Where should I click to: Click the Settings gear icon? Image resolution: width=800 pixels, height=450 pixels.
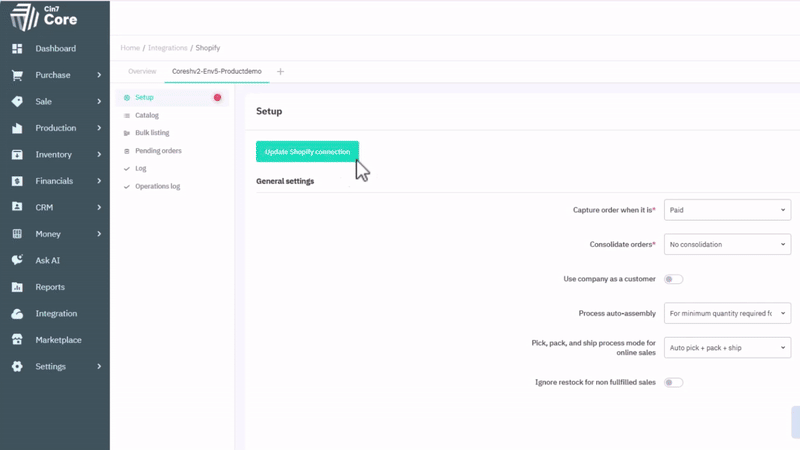click(x=17, y=366)
